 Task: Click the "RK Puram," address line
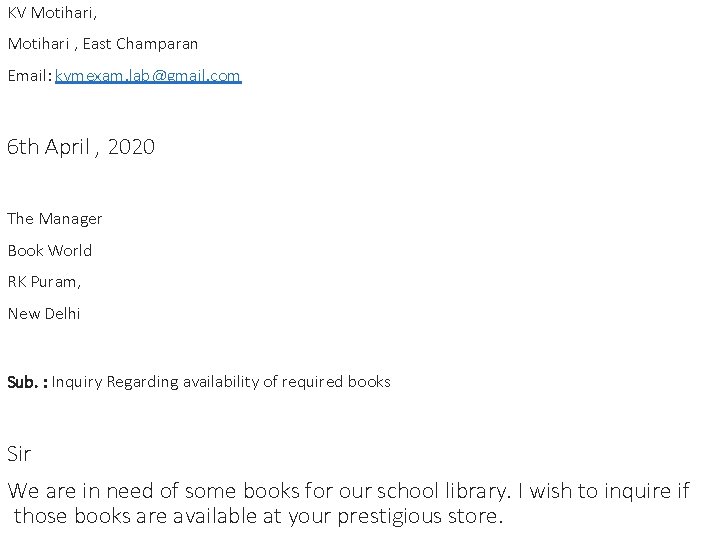[x=44, y=282]
